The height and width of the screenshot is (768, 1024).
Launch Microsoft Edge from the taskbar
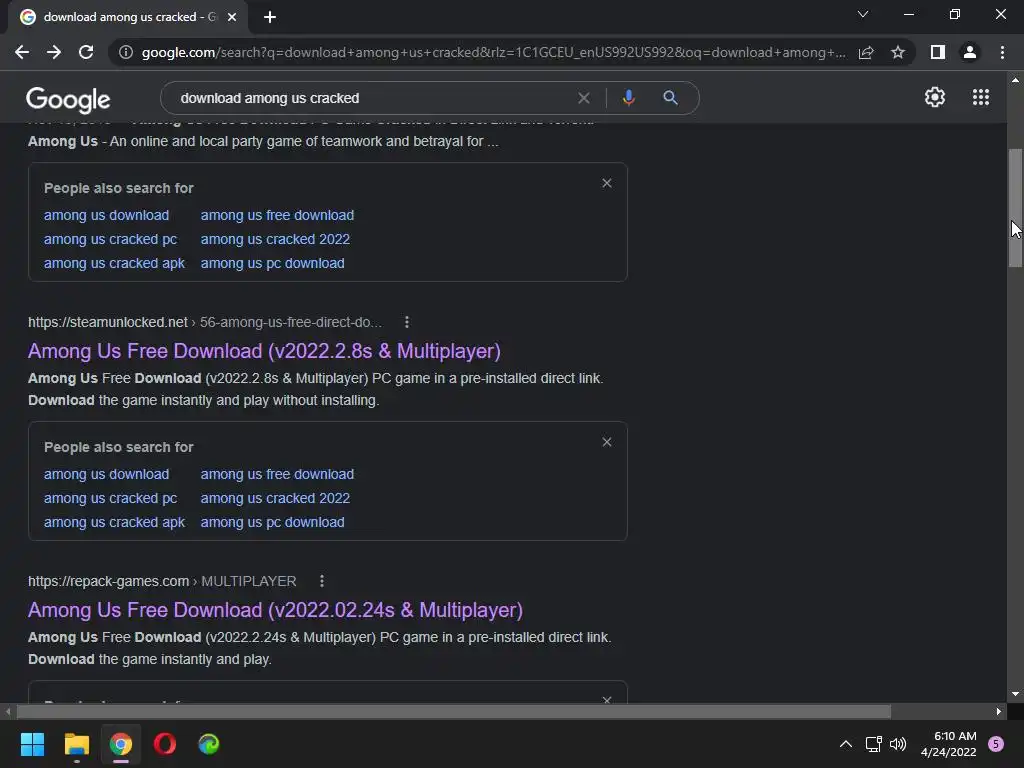click(x=208, y=744)
